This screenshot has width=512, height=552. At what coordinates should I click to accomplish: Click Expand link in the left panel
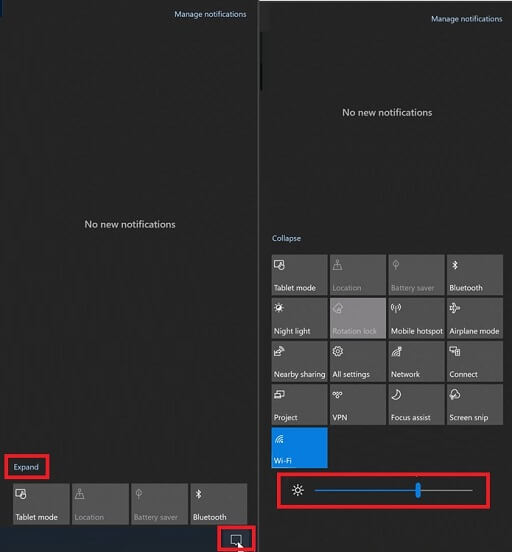[26, 467]
